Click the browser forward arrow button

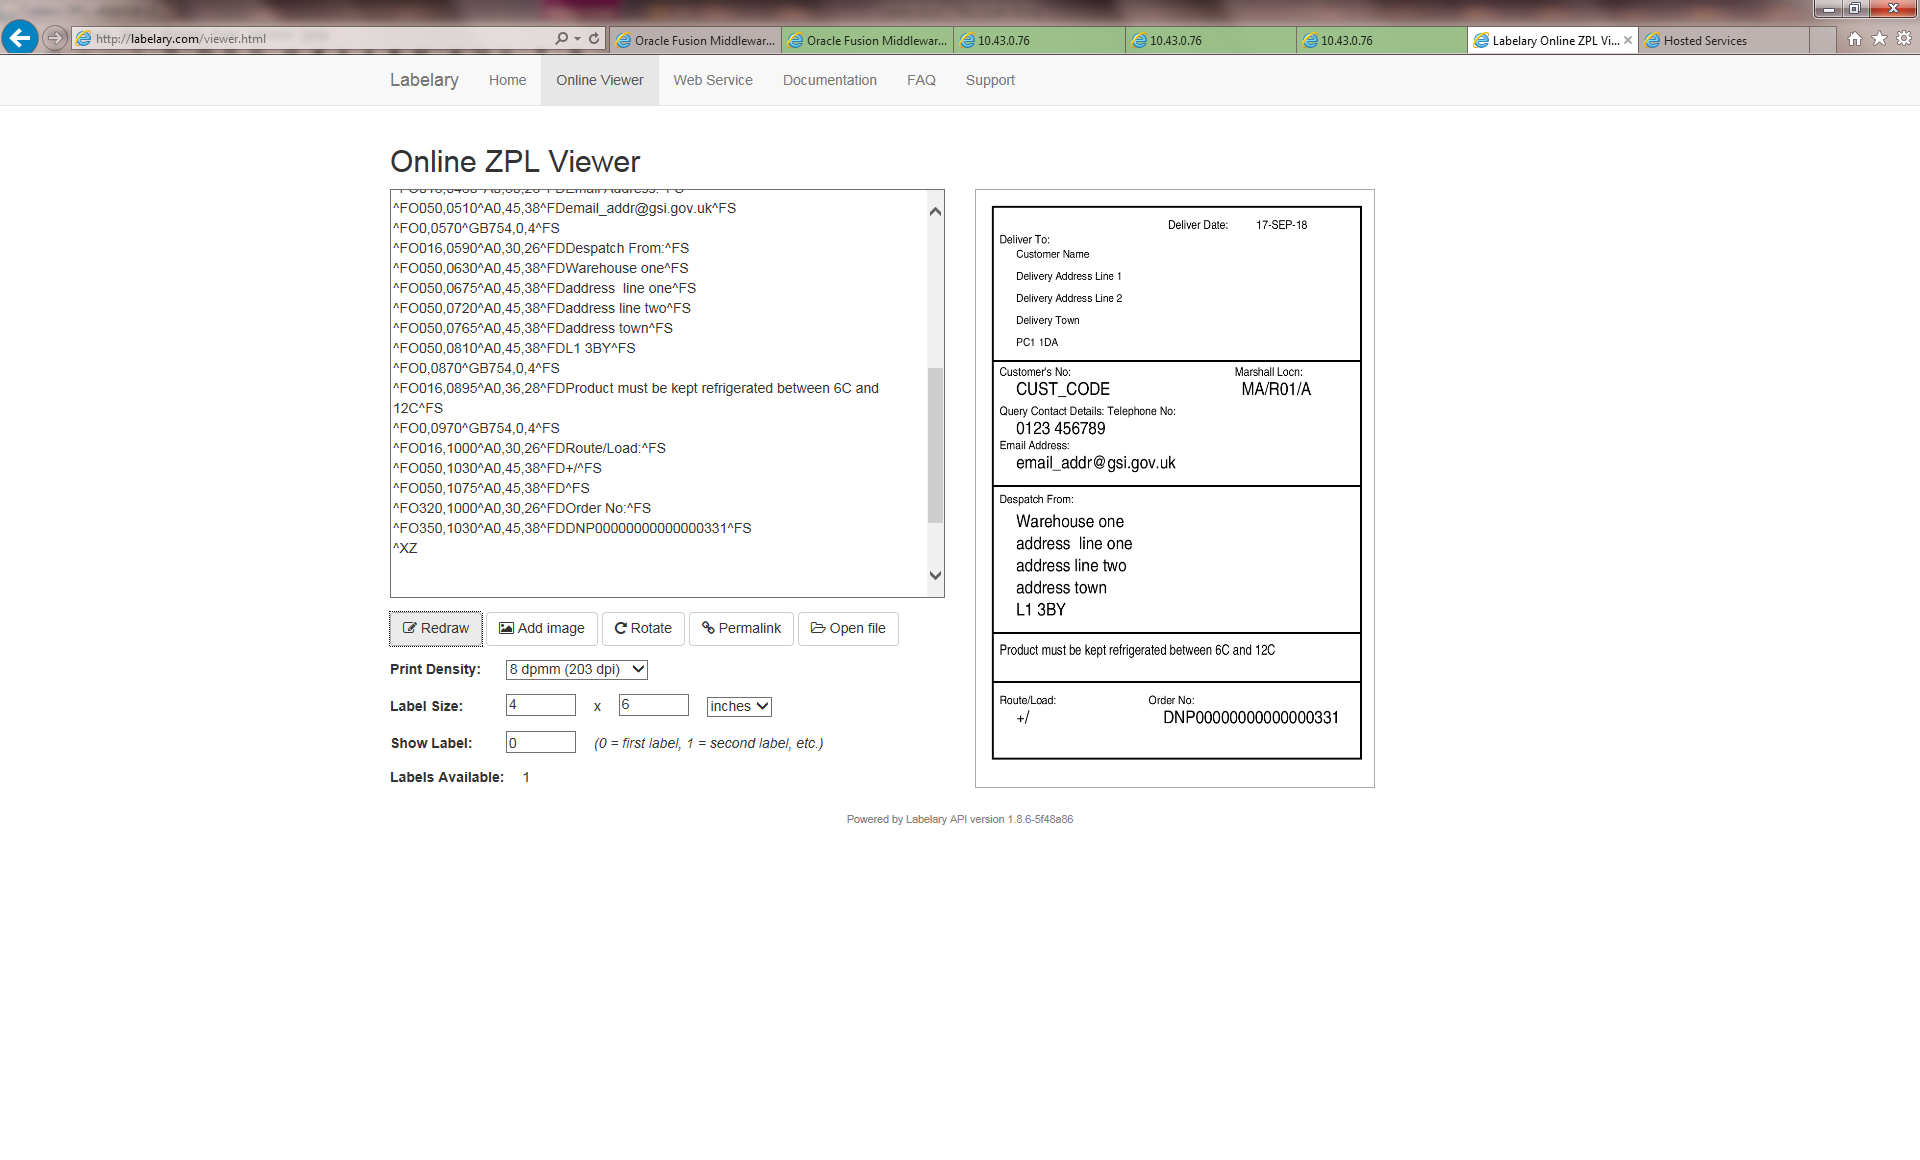click(x=55, y=38)
